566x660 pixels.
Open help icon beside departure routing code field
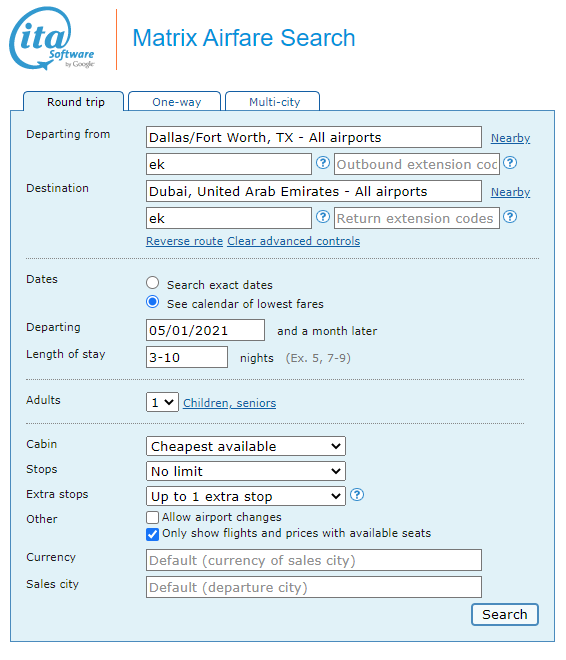click(x=323, y=163)
